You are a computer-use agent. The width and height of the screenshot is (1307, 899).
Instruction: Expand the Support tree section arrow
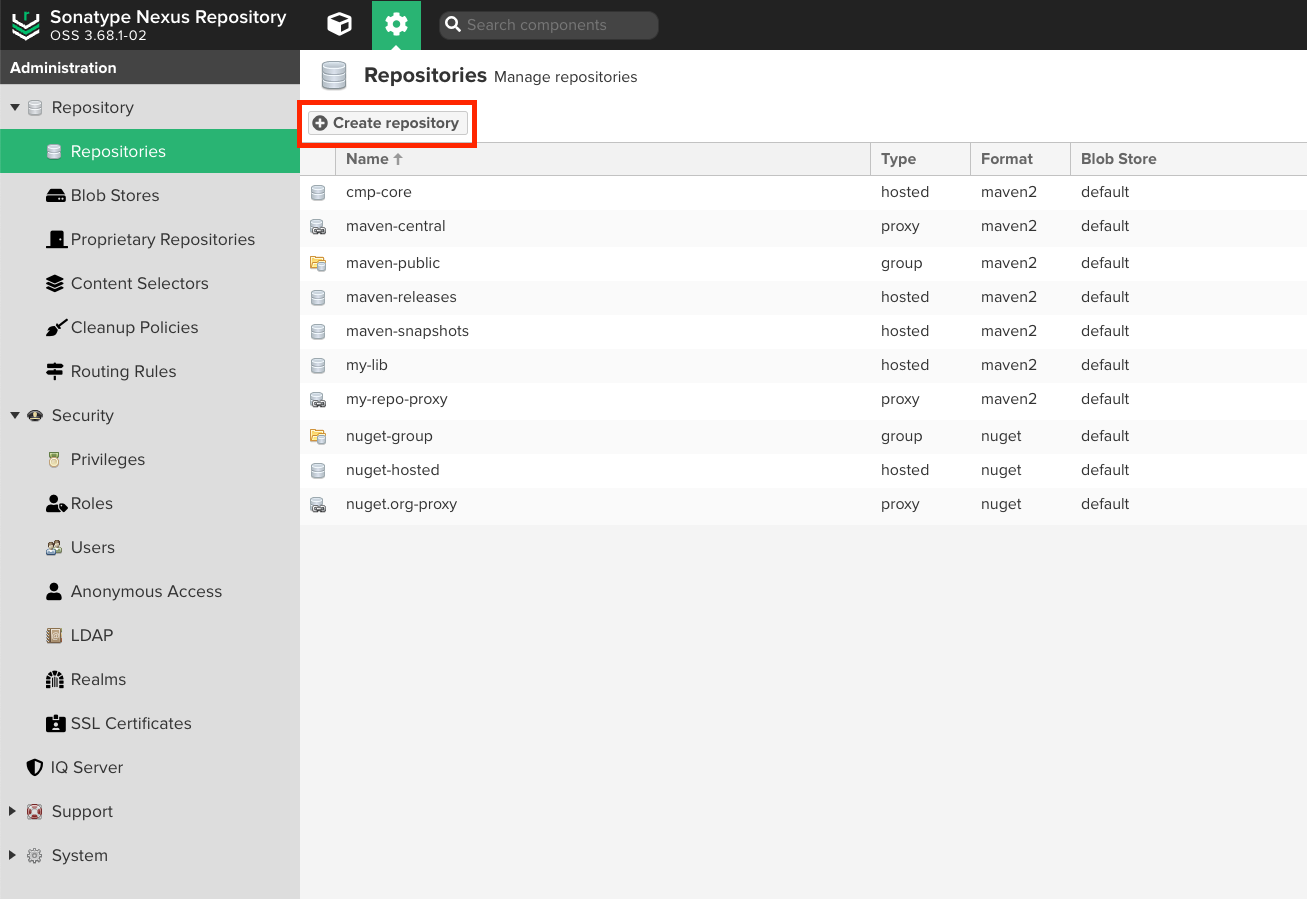[13, 812]
